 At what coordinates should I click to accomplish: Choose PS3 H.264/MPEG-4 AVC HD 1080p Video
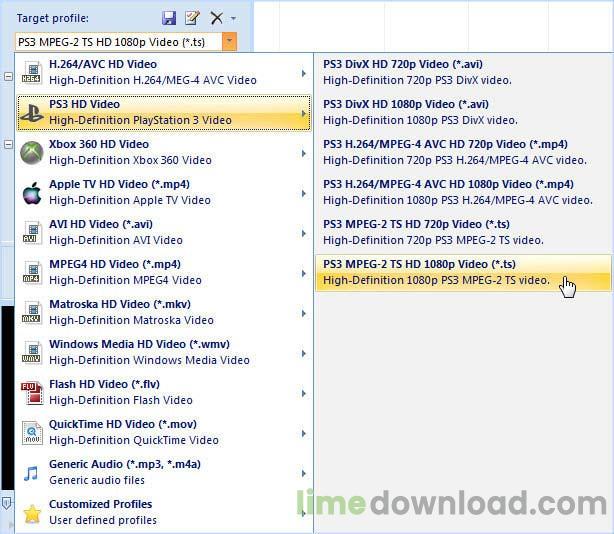[463, 193]
